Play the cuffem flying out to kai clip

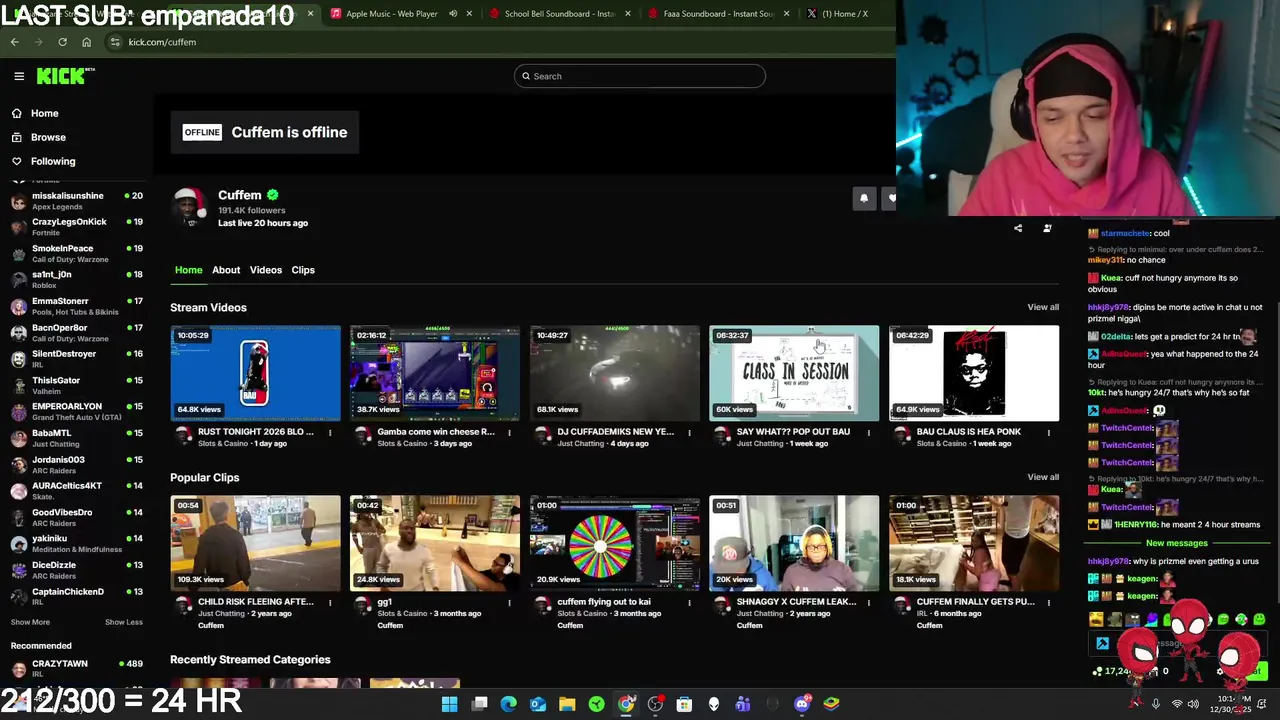[615, 543]
